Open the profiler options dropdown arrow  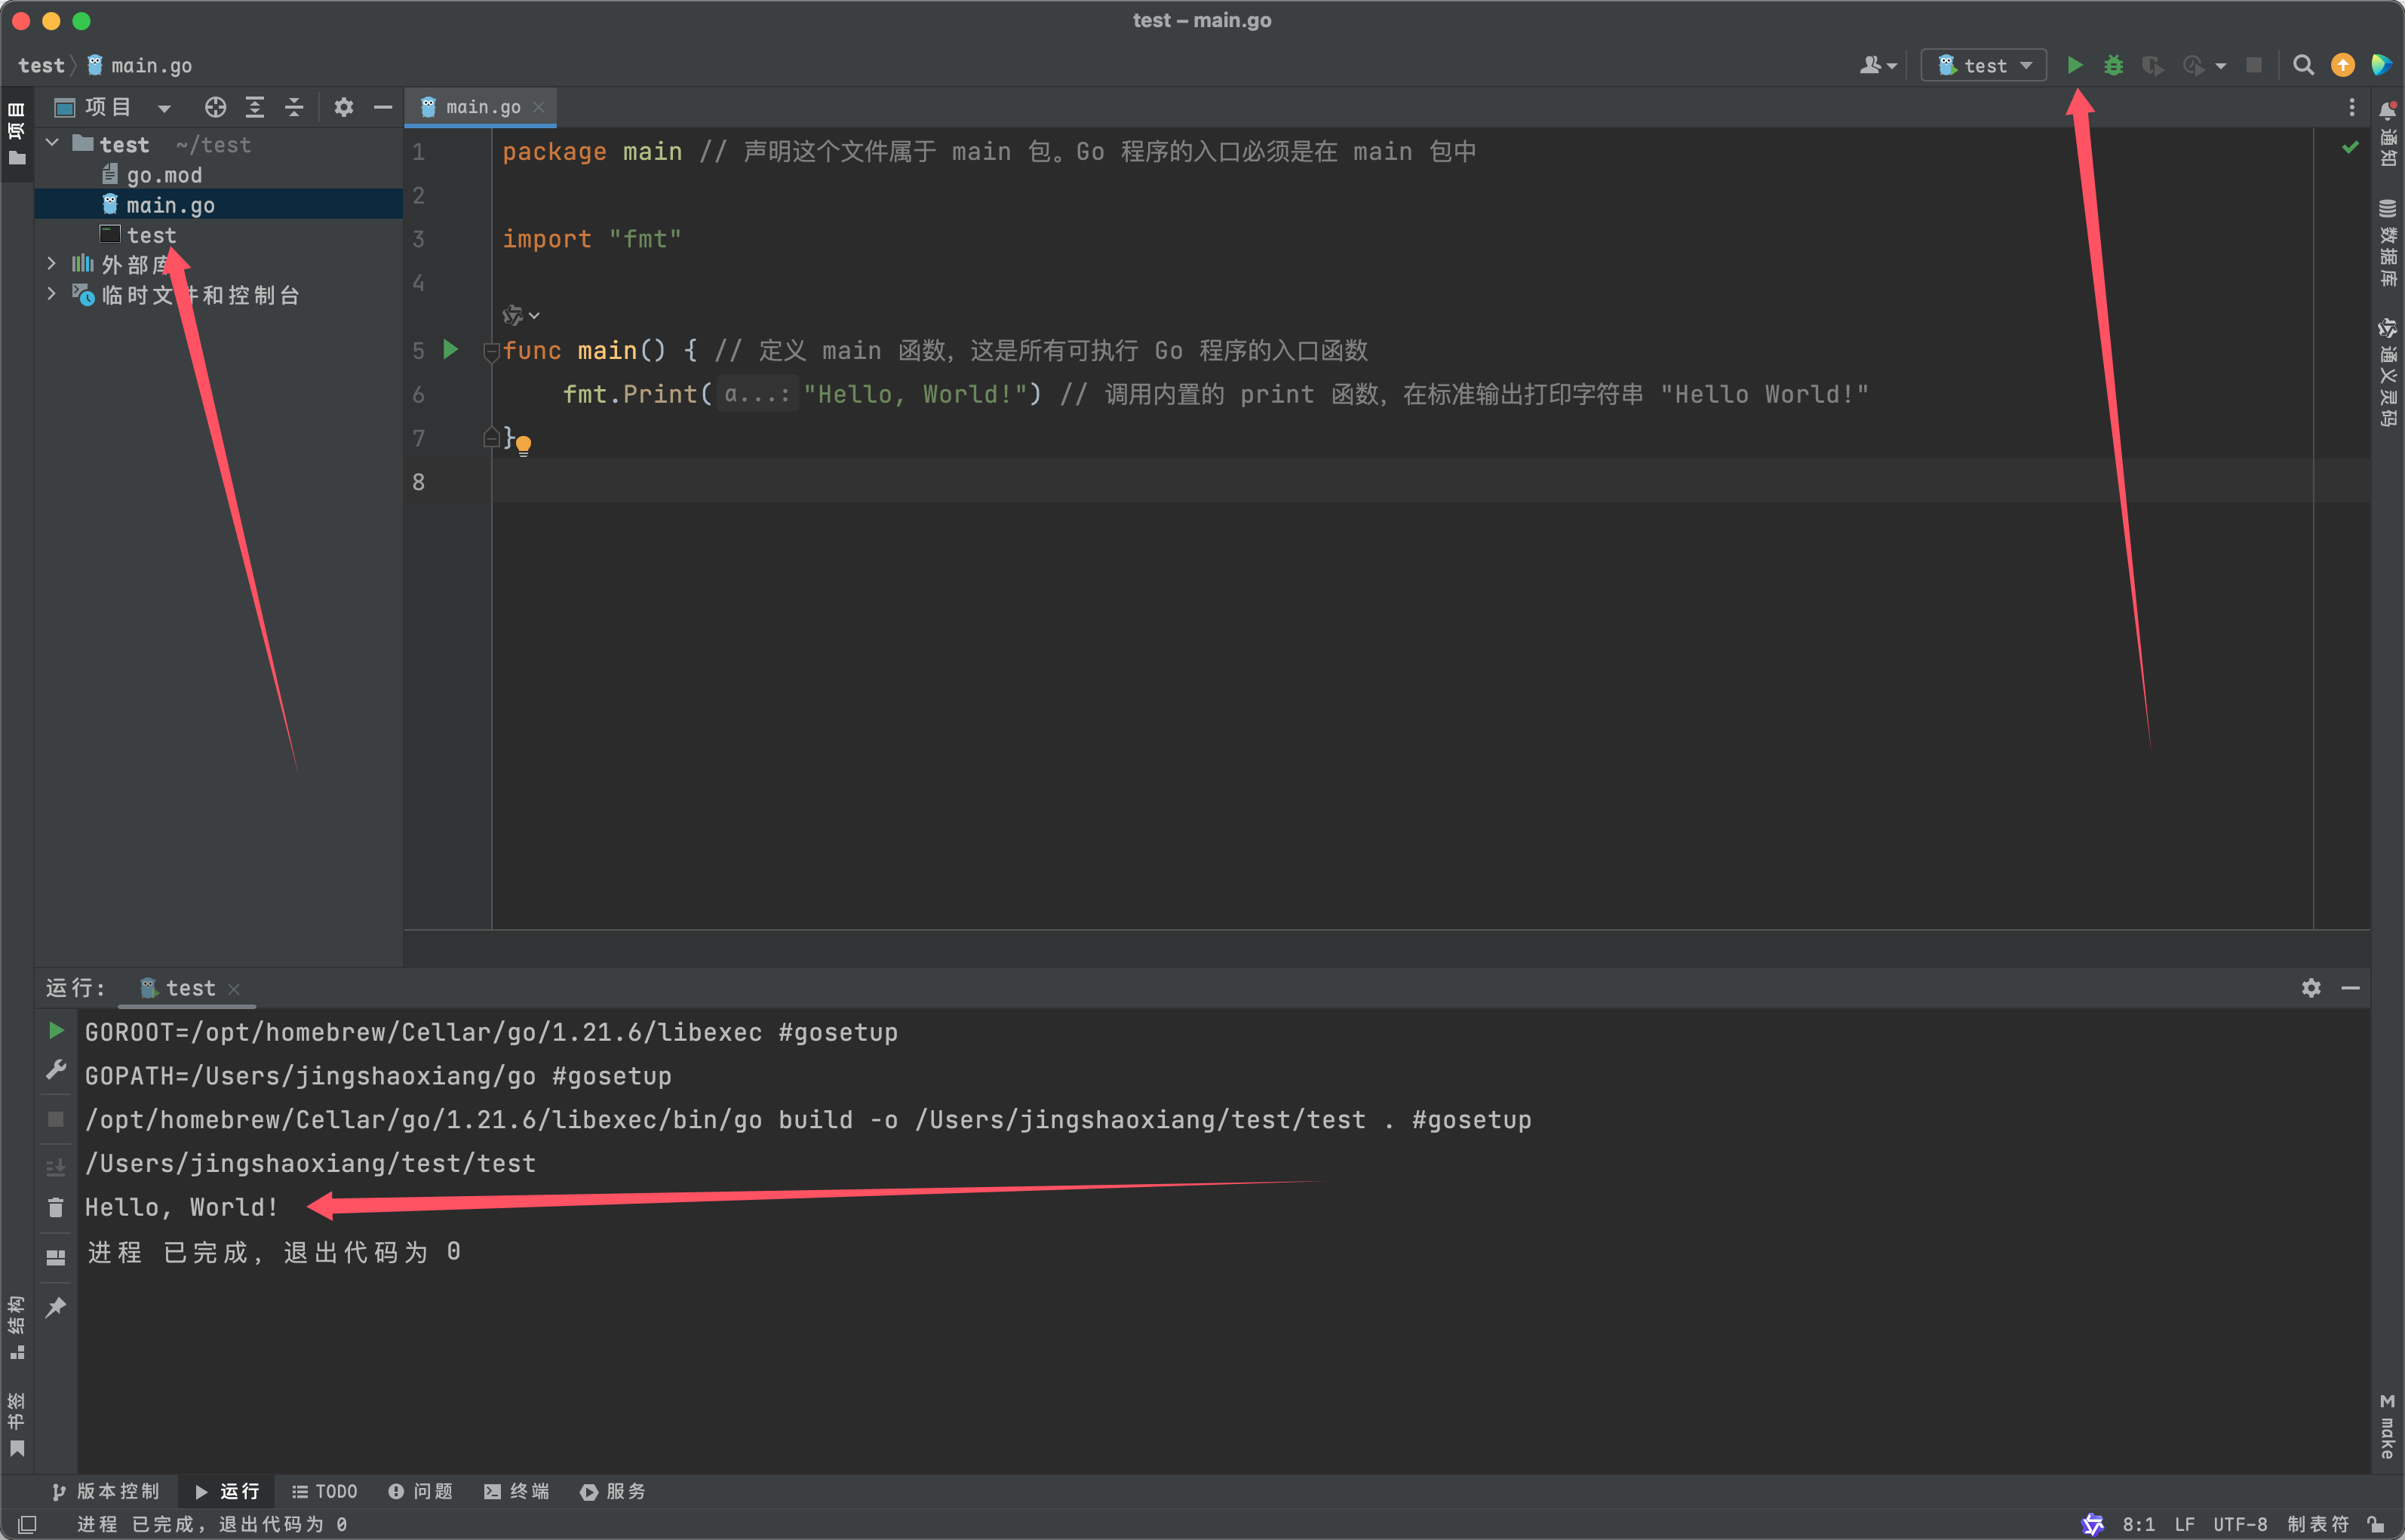[x=2221, y=66]
